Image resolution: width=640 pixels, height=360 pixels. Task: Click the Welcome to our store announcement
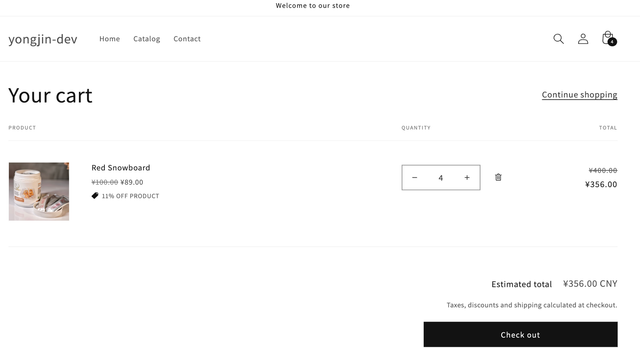click(x=313, y=6)
